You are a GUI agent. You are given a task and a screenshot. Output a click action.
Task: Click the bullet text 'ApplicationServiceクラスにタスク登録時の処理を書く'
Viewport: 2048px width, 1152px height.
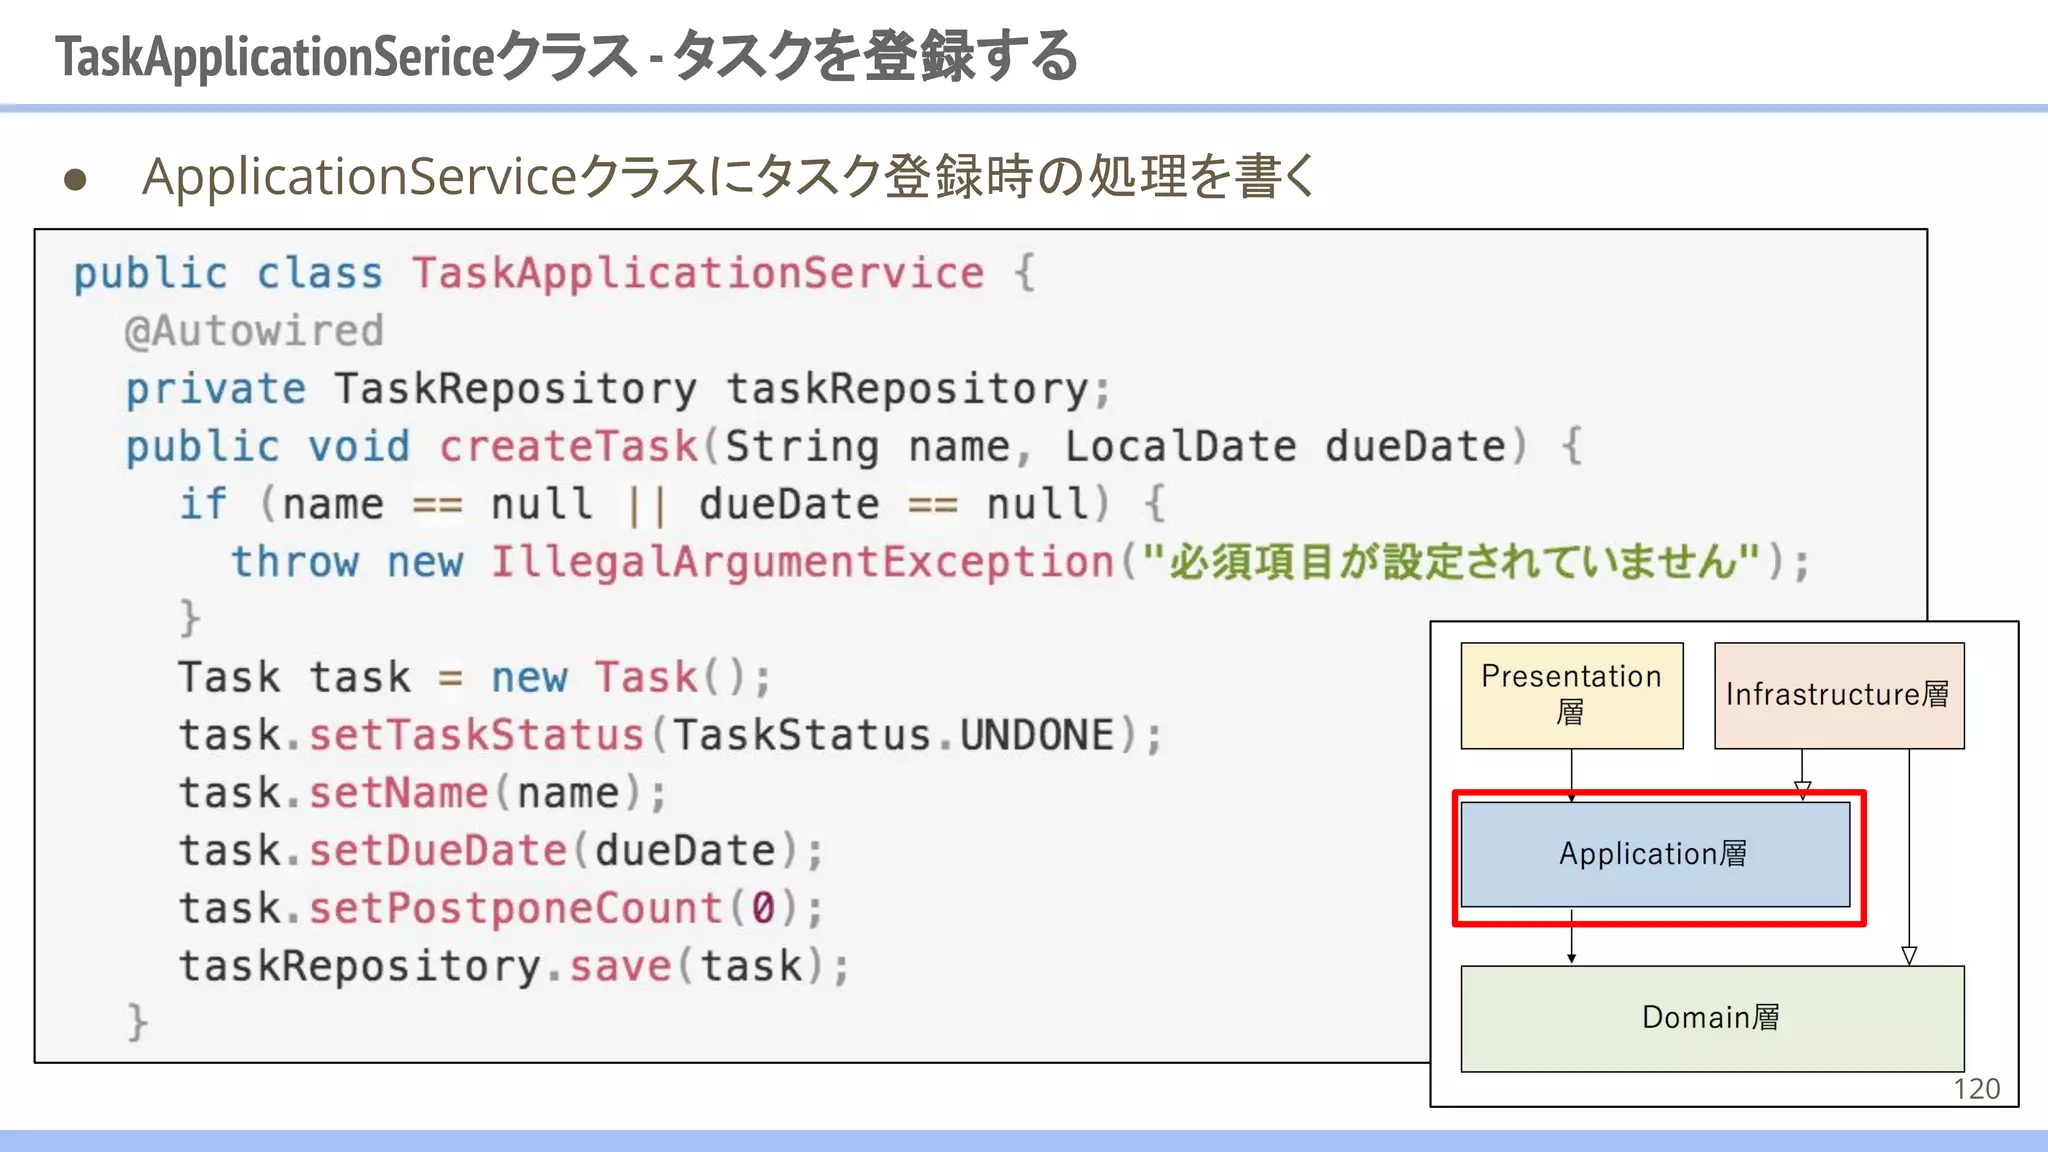tap(730, 177)
